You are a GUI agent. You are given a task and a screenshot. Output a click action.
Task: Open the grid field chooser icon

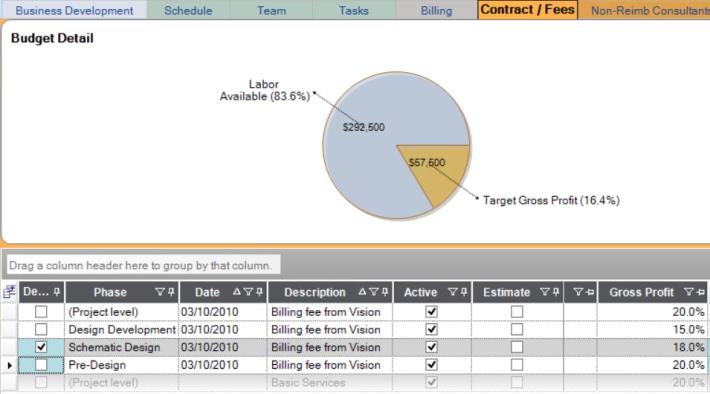click(9, 292)
